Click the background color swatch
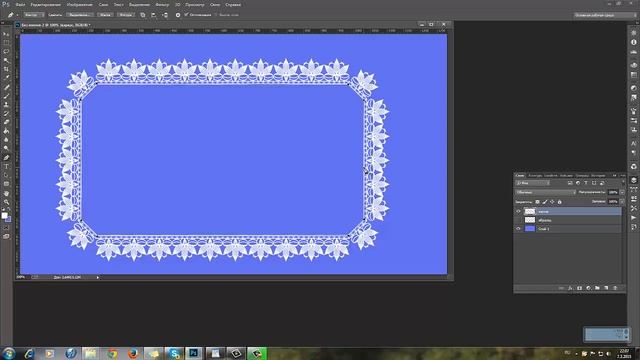This screenshot has width=640, height=360. (8, 219)
